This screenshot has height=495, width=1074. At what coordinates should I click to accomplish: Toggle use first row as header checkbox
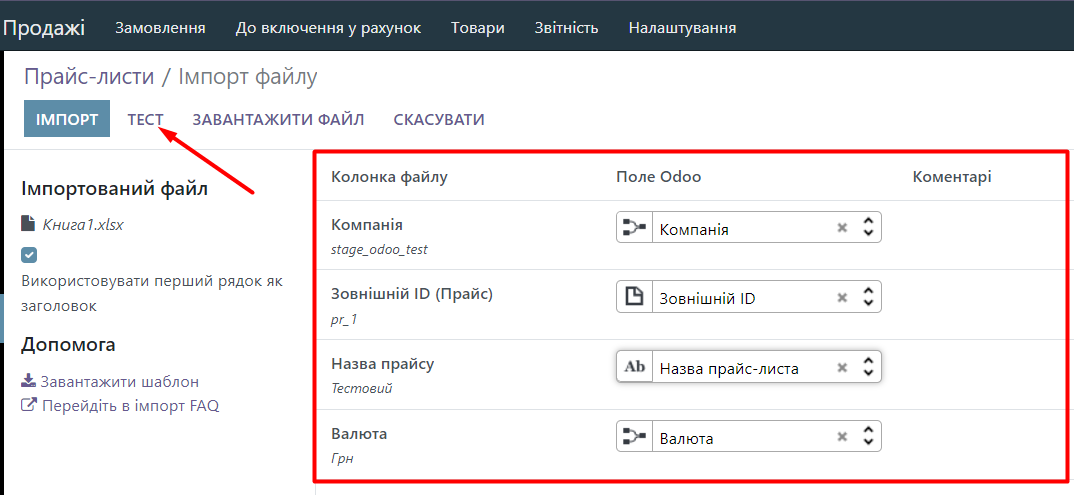tap(29, 255)
